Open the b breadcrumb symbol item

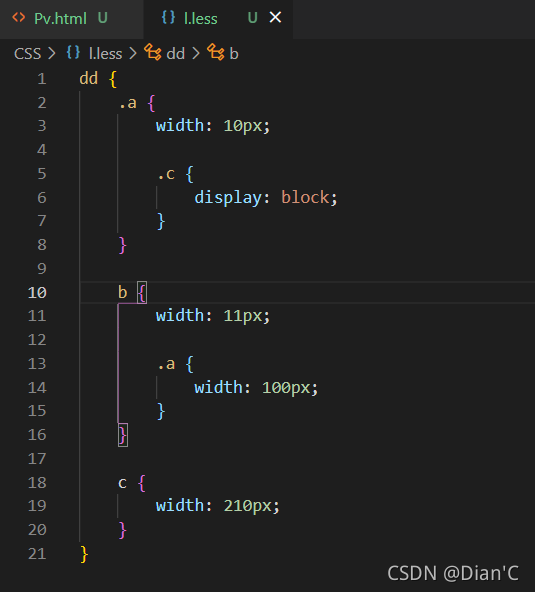234,54
